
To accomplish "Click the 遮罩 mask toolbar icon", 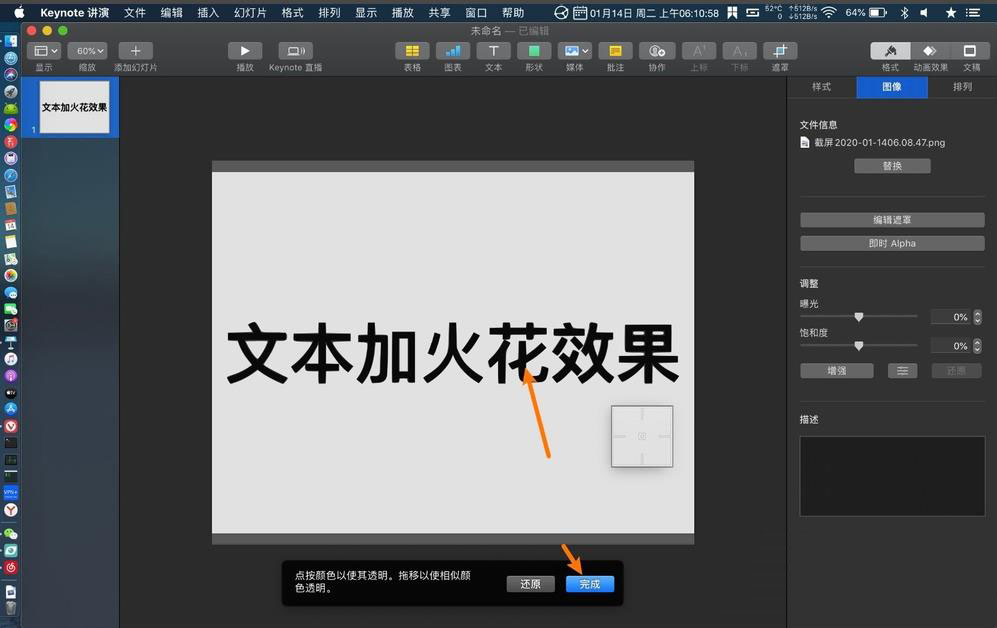I will tap(779, 51).
